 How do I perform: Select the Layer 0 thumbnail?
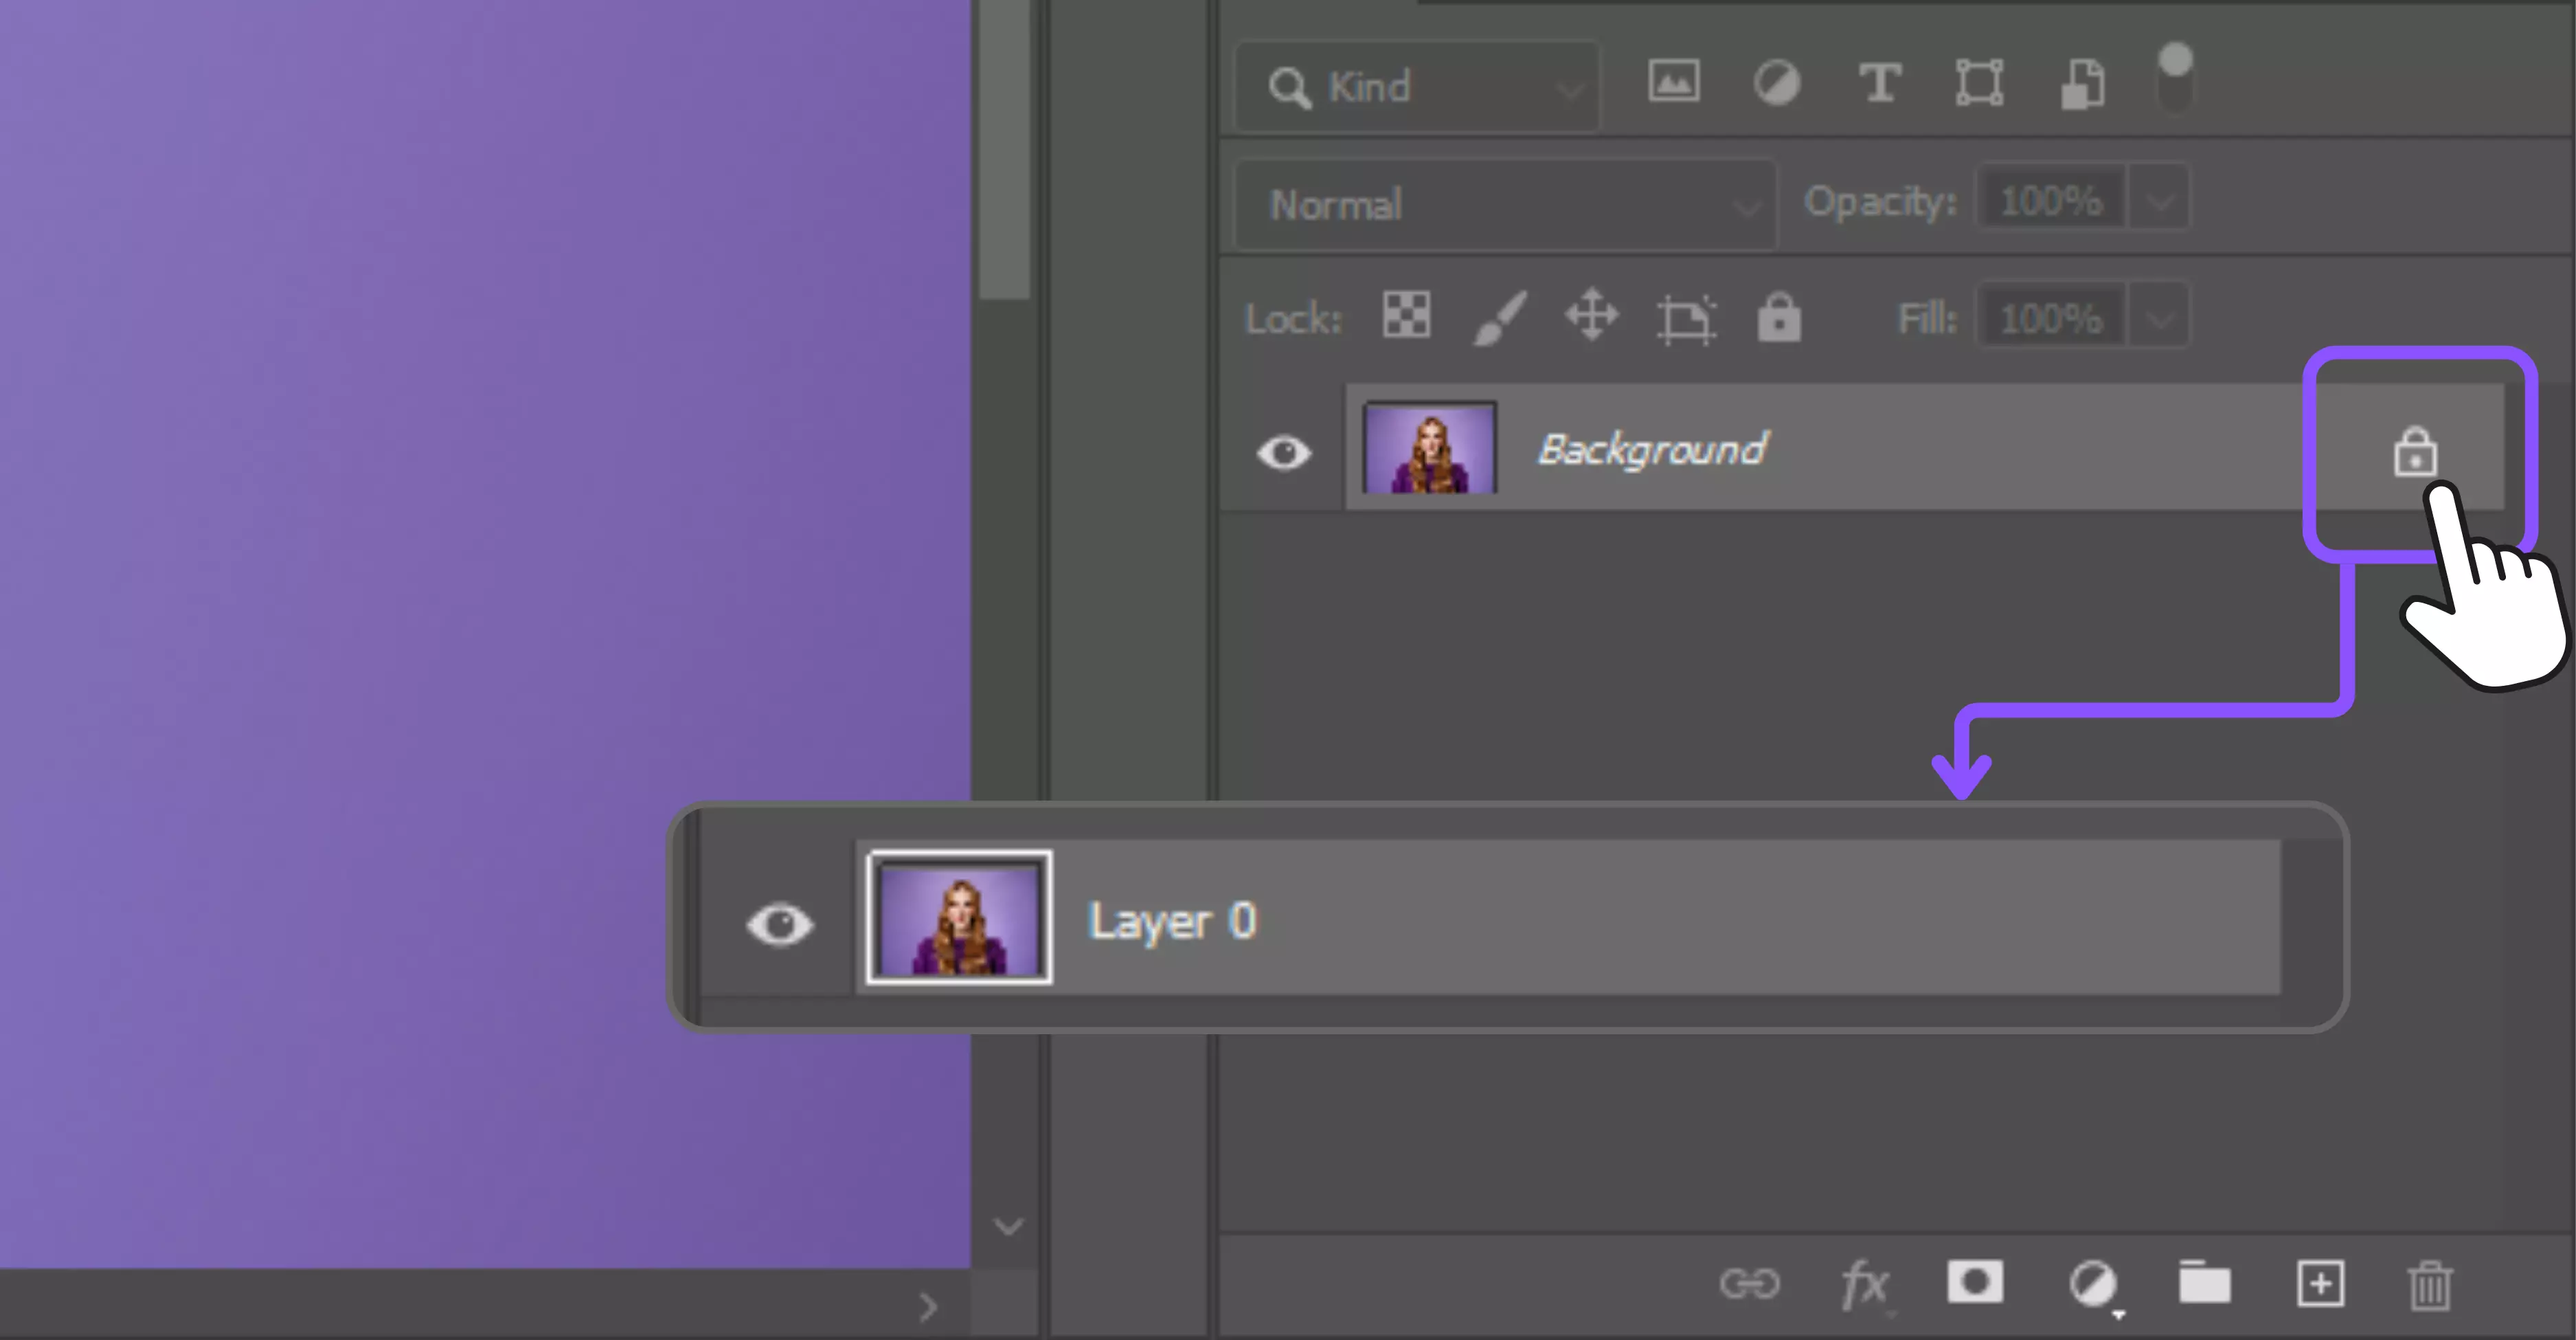coord(959,918)
